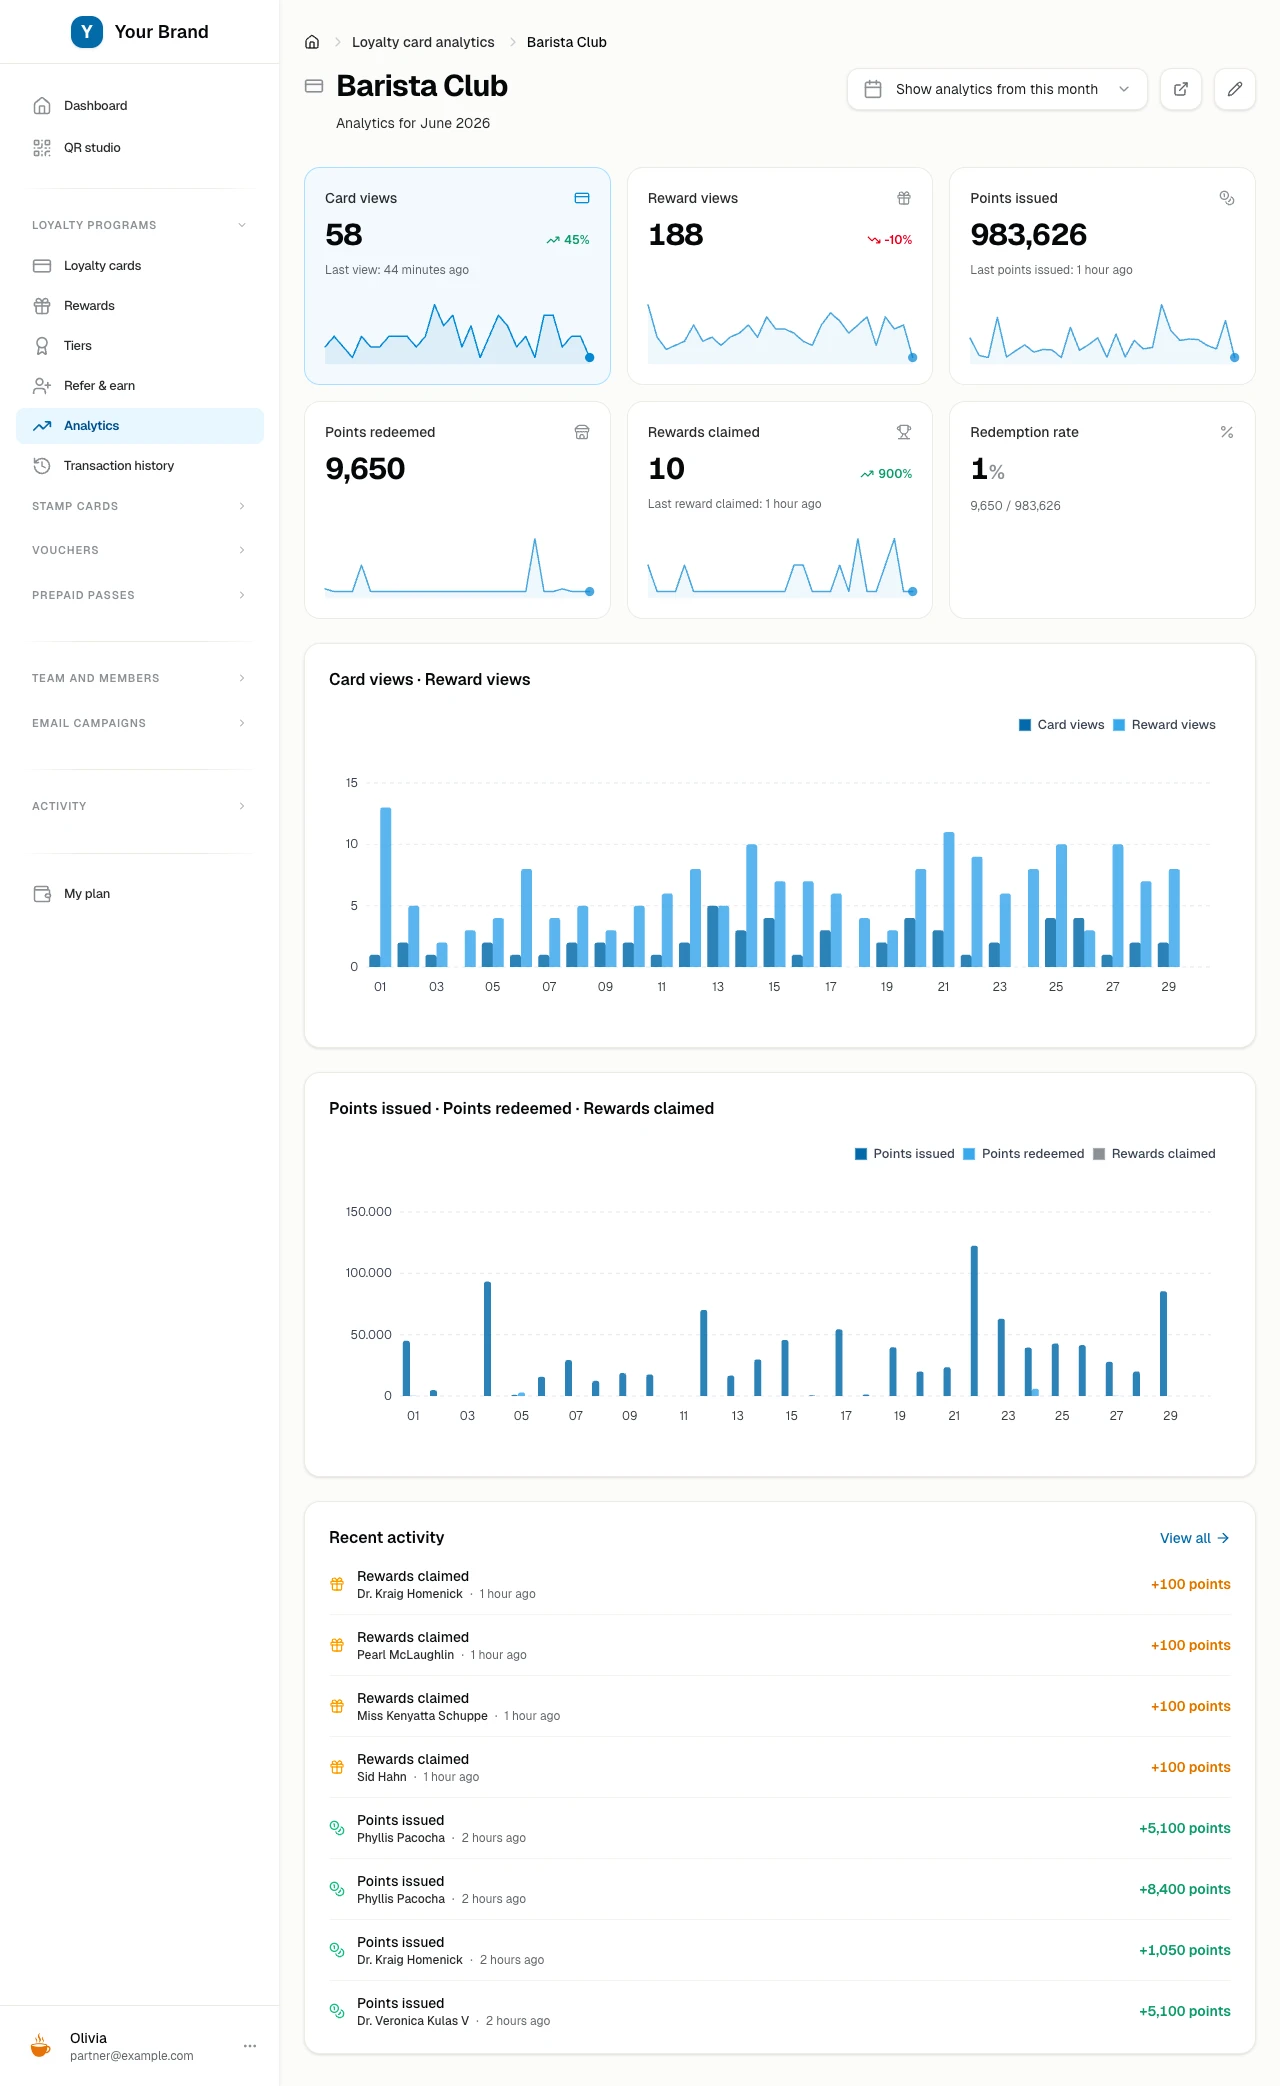The image size is (1280, 2086).
Task: Click the Rewards gift icon in sidebar
Action: point(42,305)
